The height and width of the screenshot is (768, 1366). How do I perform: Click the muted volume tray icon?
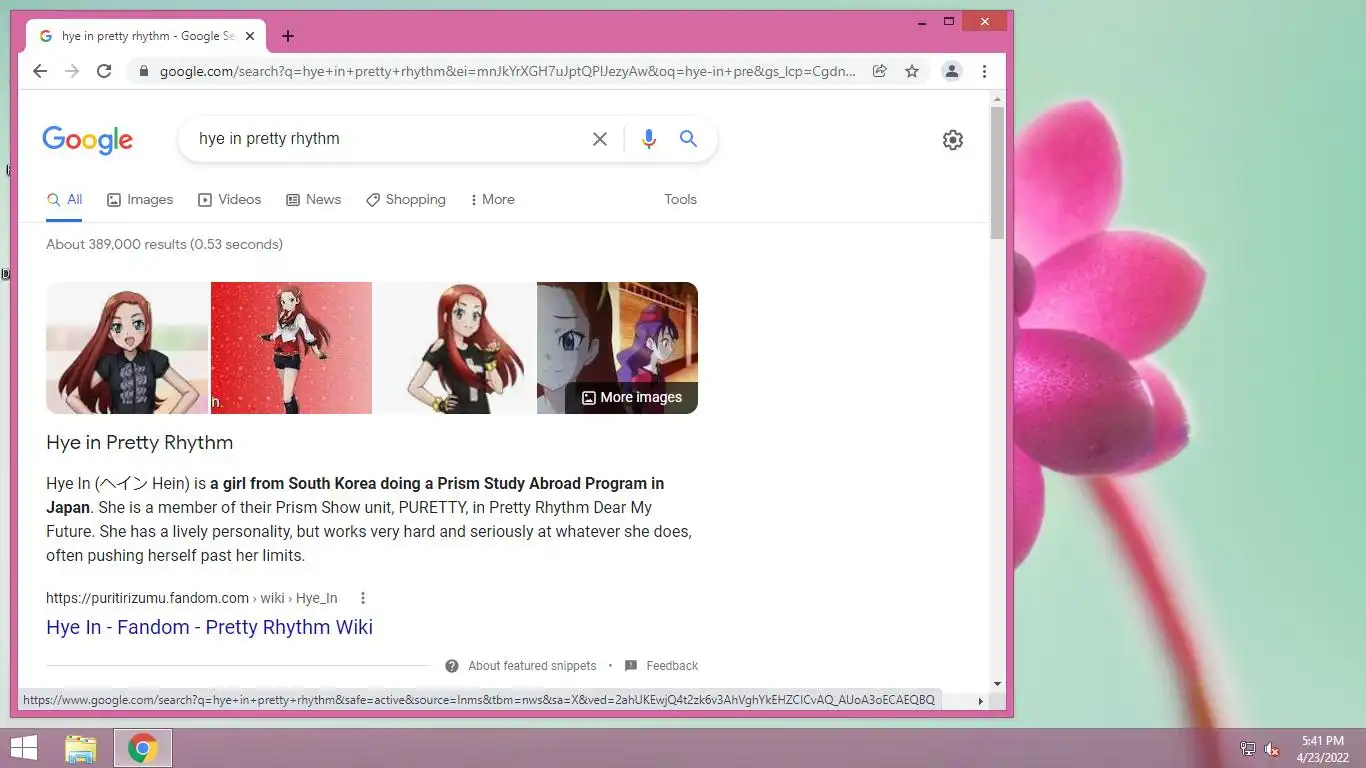[1272, 749]
